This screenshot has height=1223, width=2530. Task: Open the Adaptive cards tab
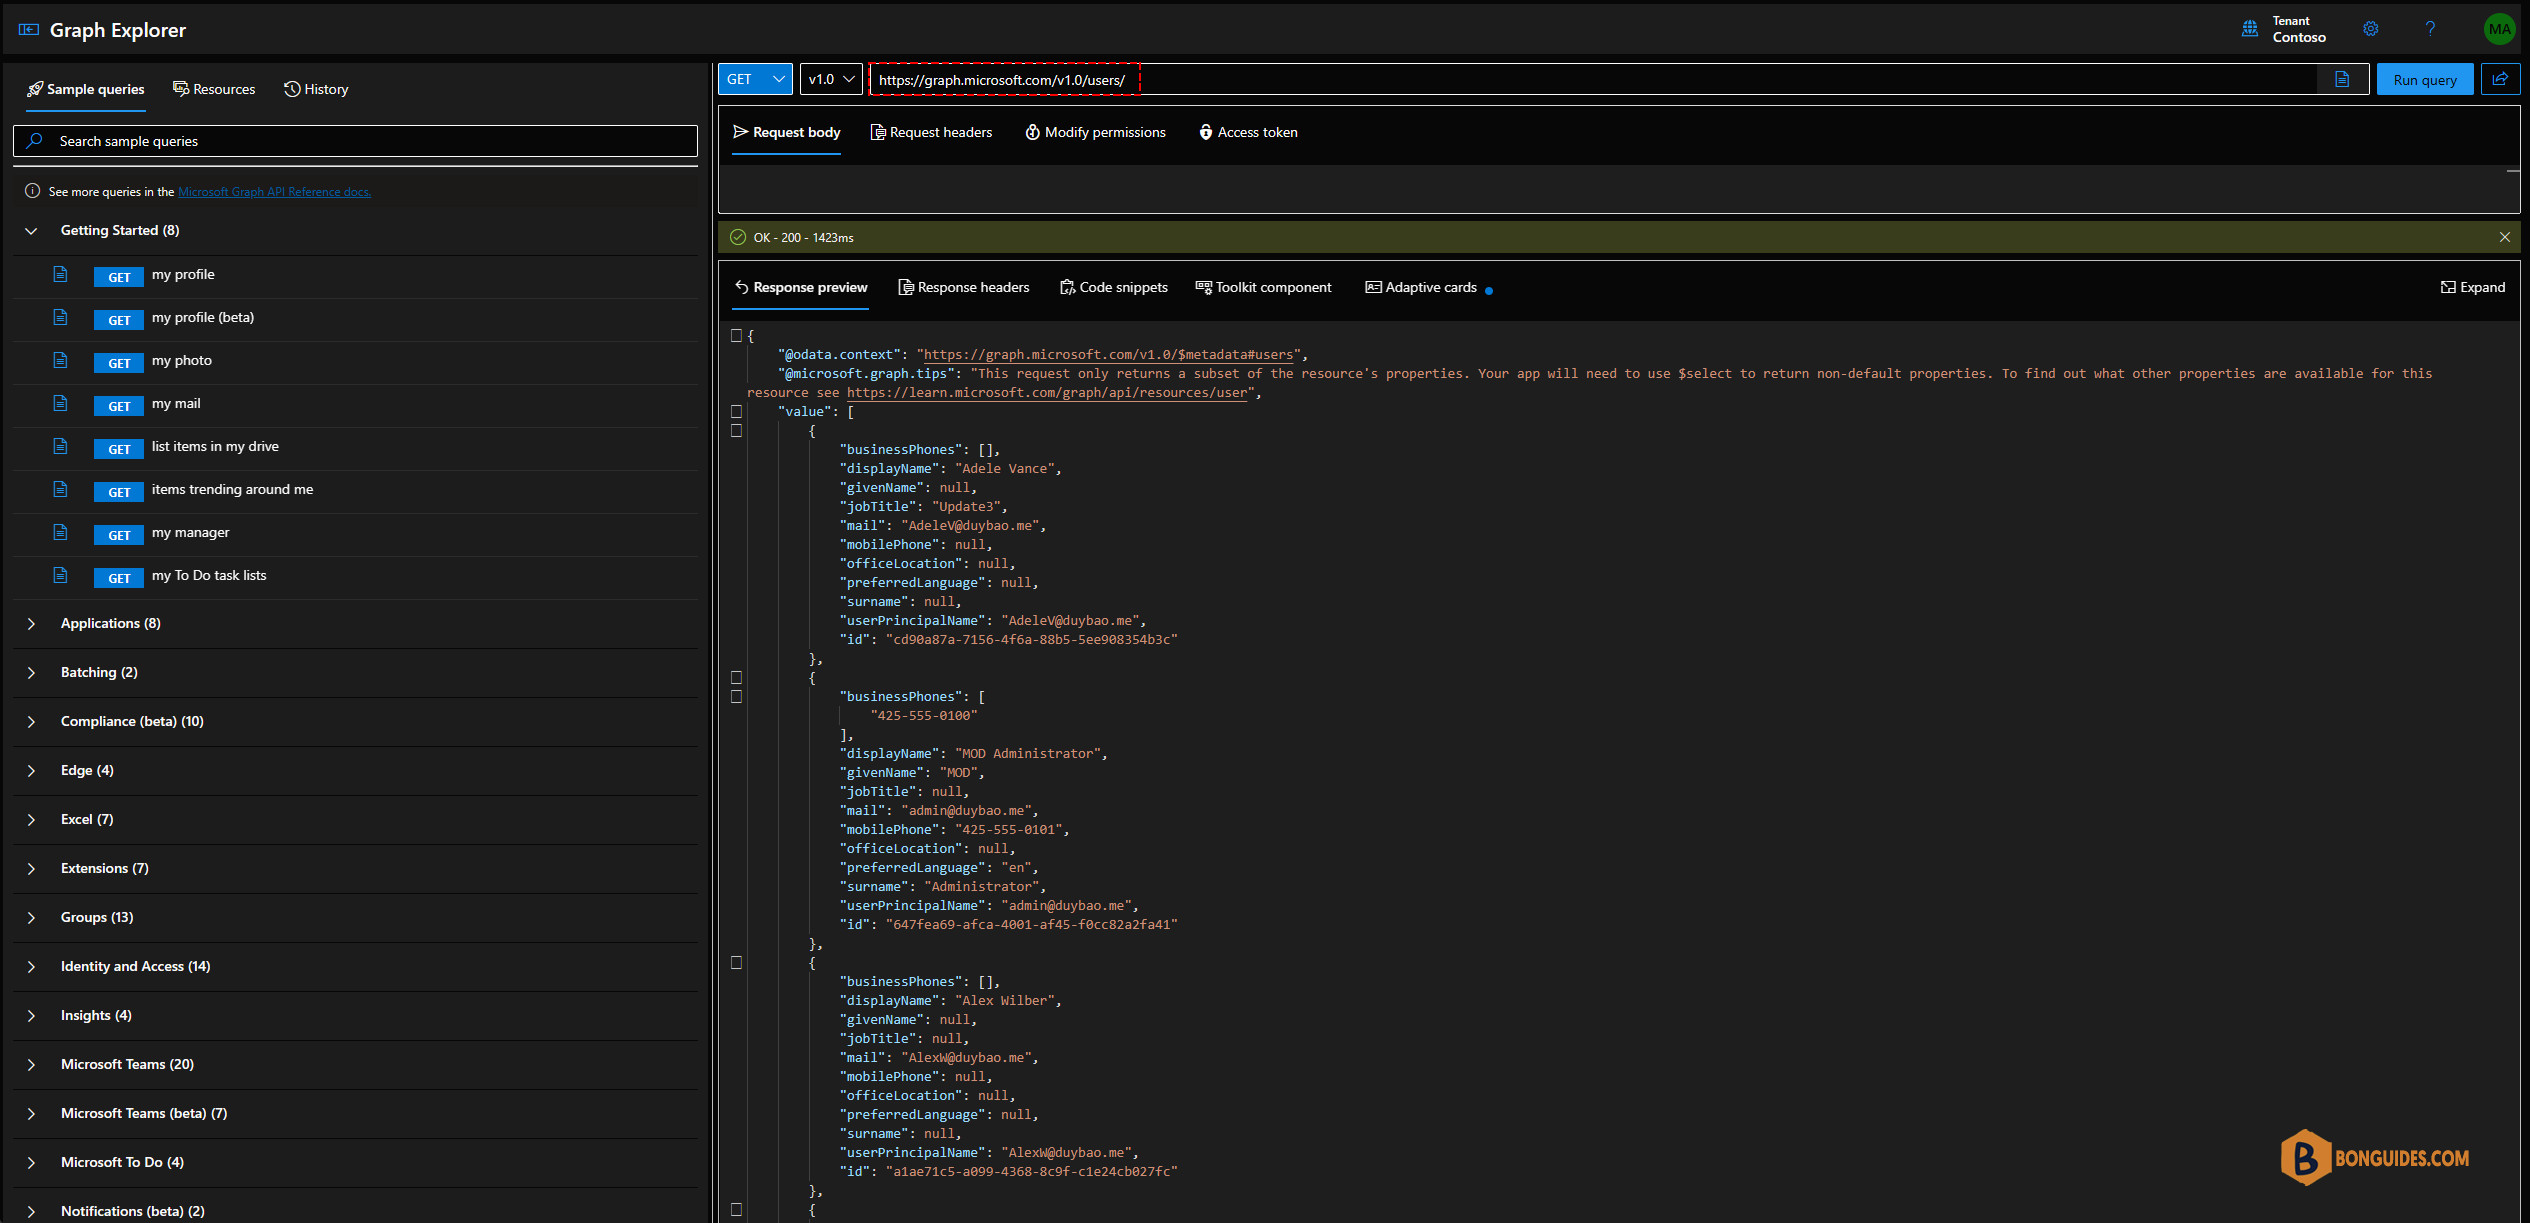click(x=1421, y=287)
